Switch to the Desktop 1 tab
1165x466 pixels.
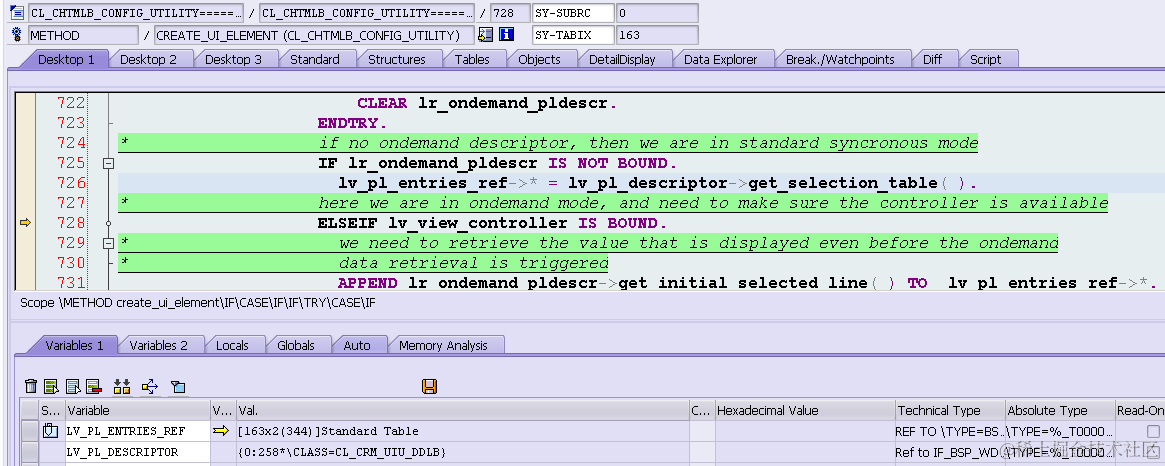[x=66, y=59]
